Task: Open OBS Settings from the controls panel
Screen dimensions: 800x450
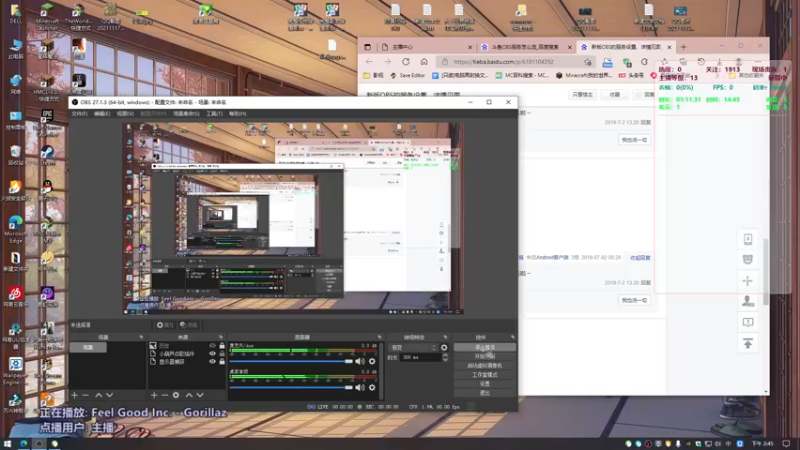Action: click(485, 384)
